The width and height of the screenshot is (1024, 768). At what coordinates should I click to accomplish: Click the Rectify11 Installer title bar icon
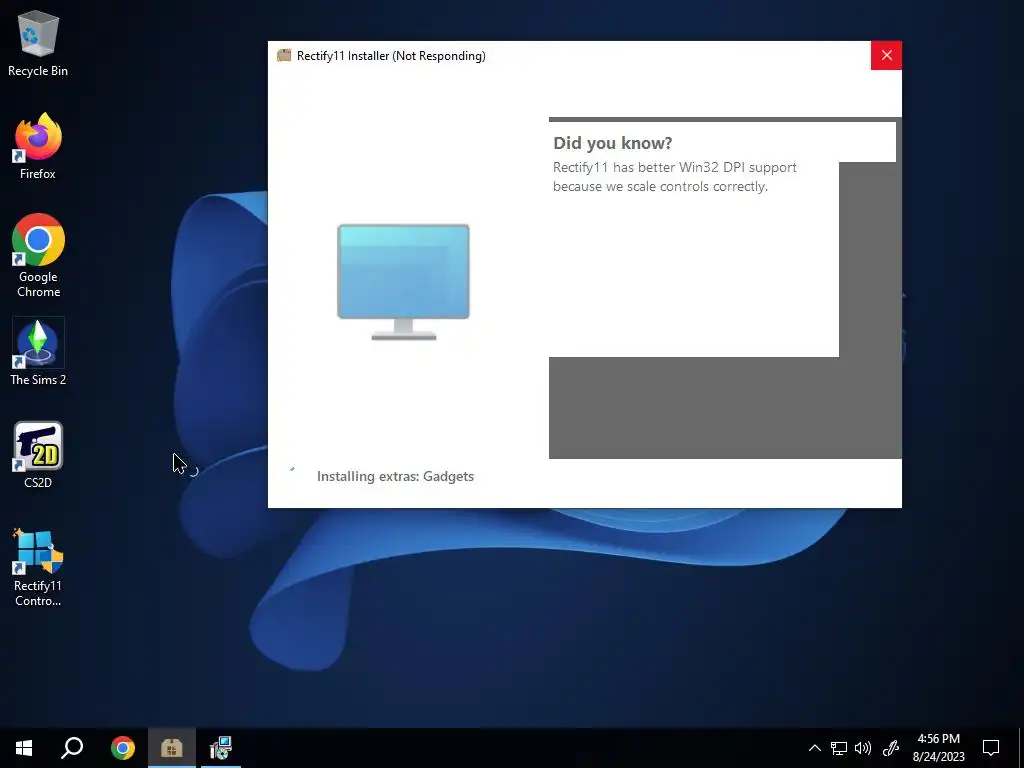283,56
